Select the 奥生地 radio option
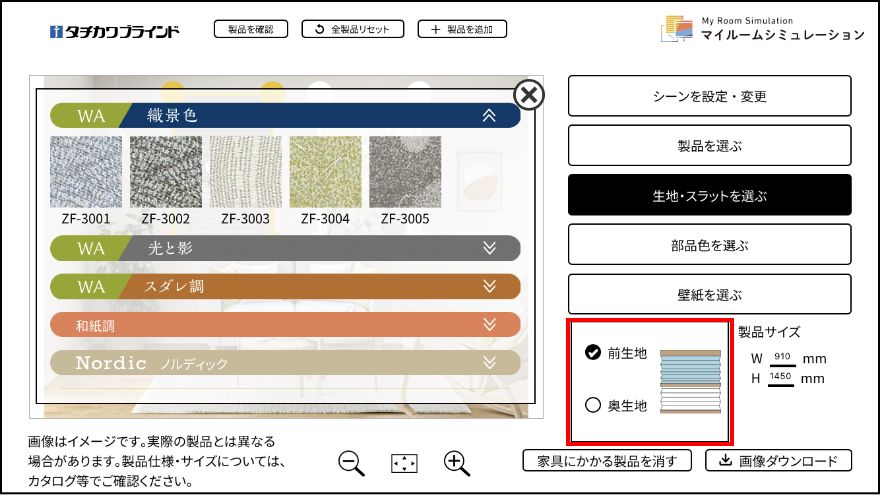The width and height of the screenshot is (880, 495). [593, 405]
